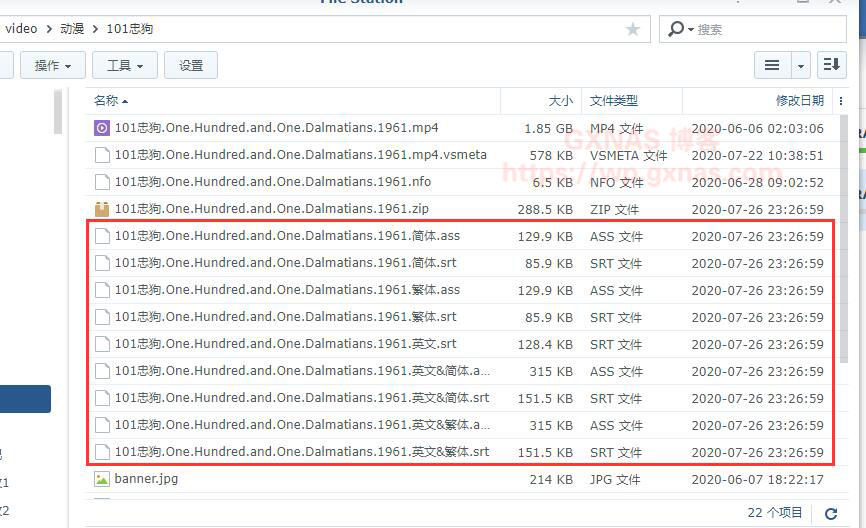
Task: Click the 设置 button
Action: [191, 65]
